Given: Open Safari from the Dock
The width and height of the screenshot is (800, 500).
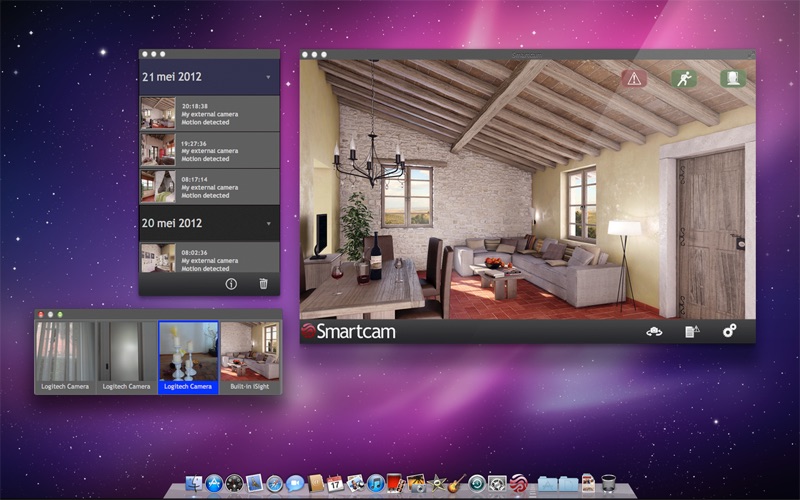Looking at the screenshot, I should click(275, 483).
